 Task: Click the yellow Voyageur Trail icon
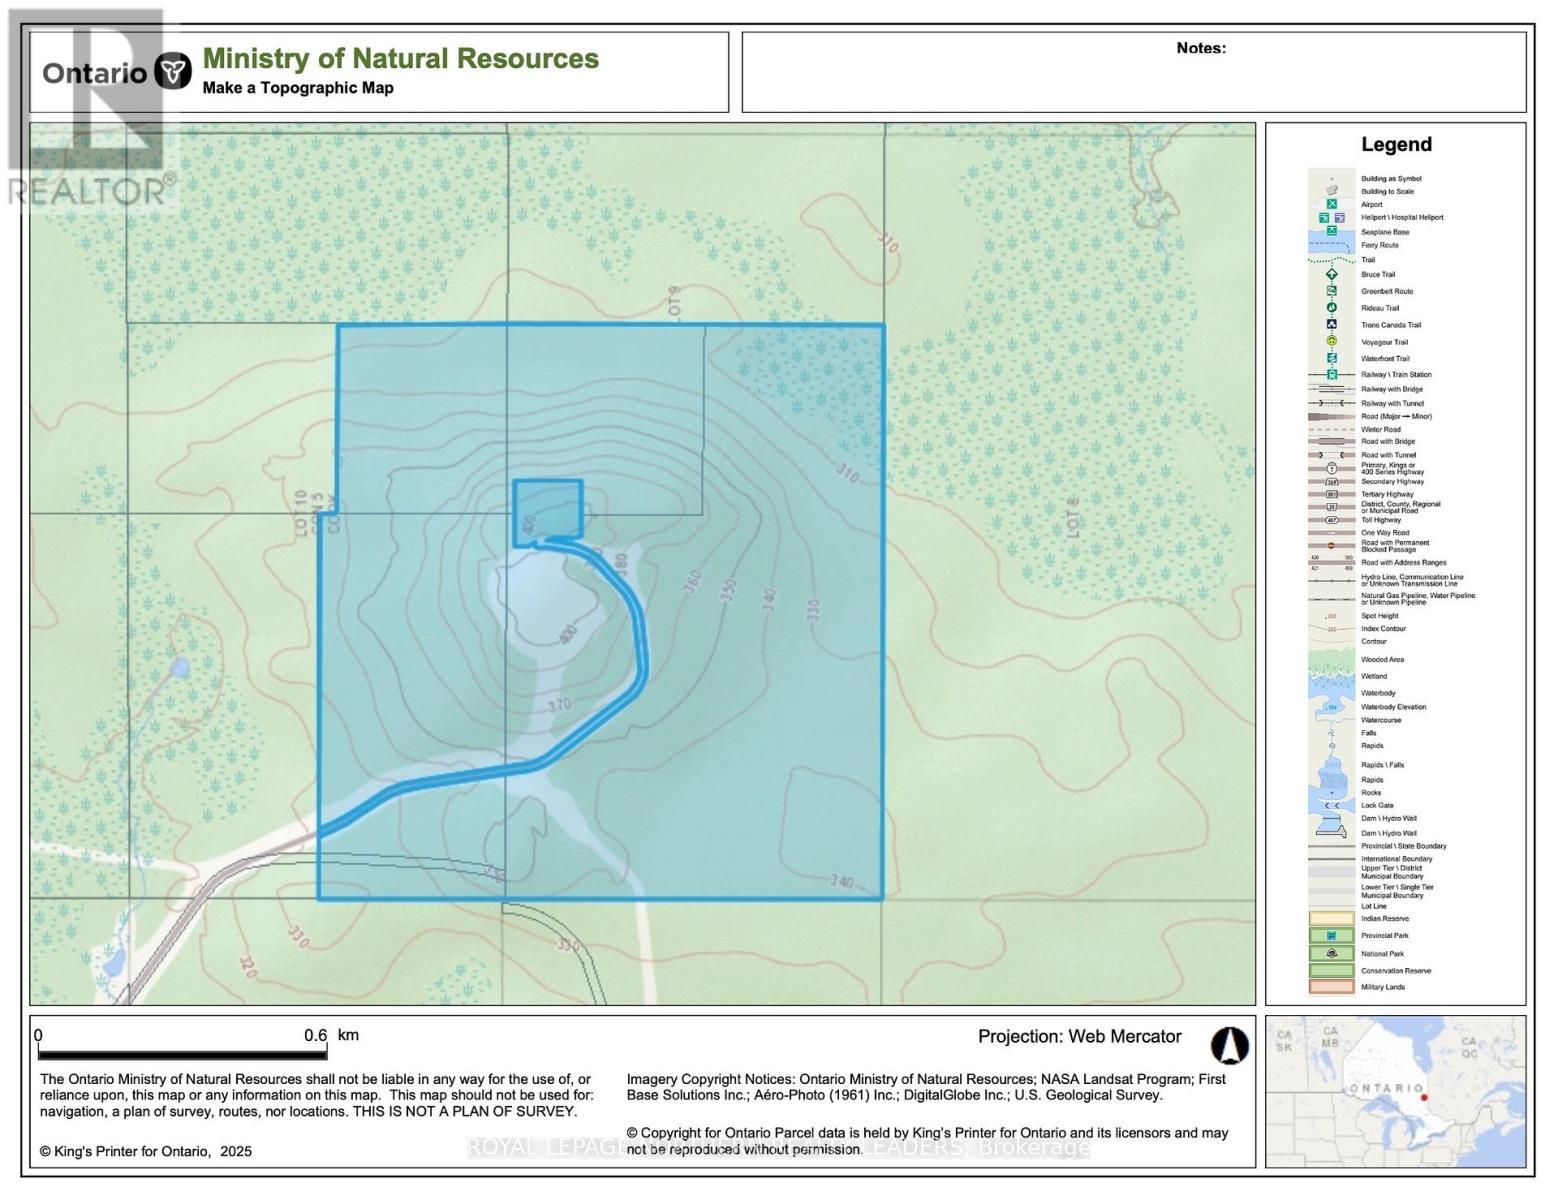pyautogui.click(x=1332, y=341)
